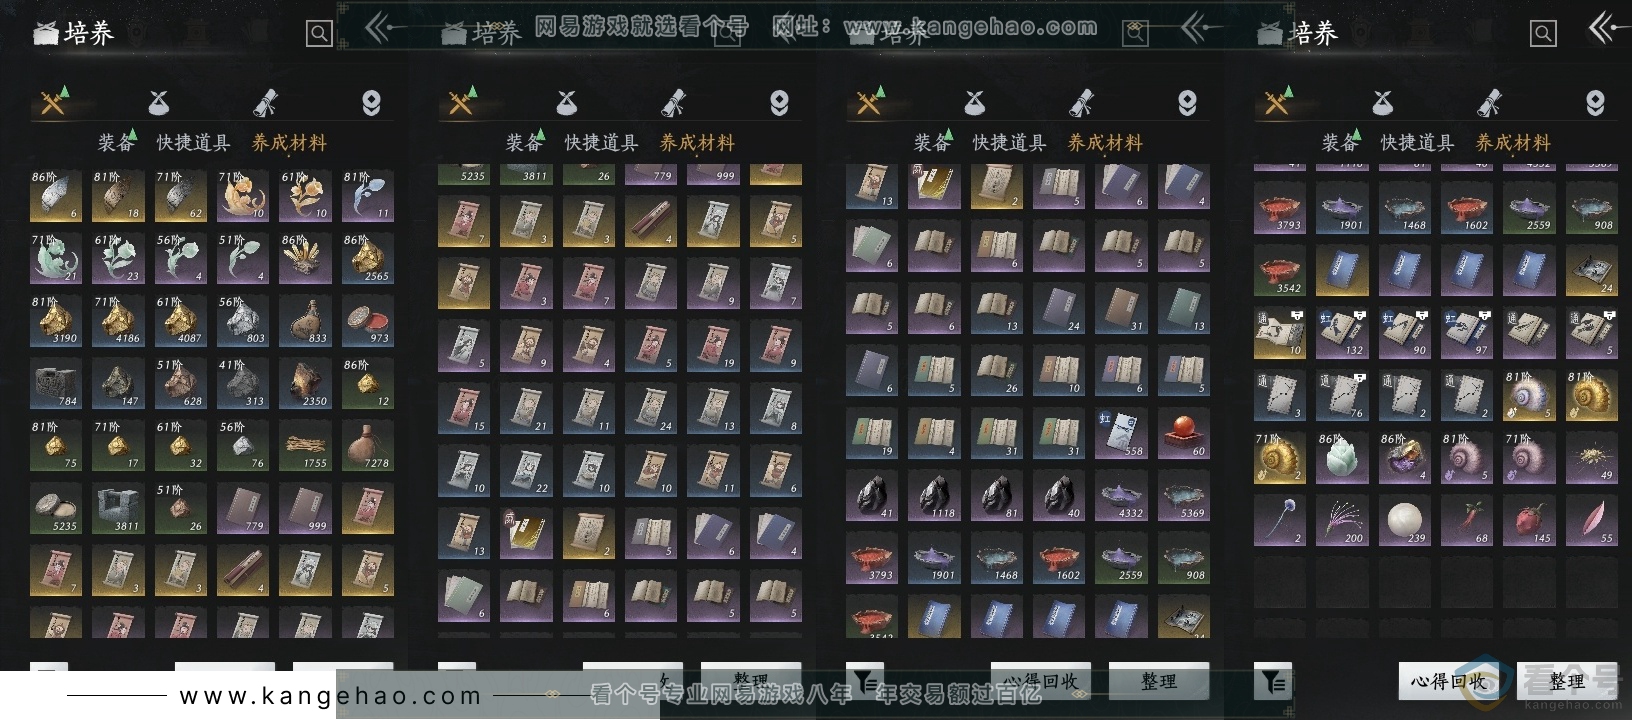The width and height of the screenshot is (1632, 720).
Task: Click the 培养 title in the first panel
Action: tap(88, 33)
